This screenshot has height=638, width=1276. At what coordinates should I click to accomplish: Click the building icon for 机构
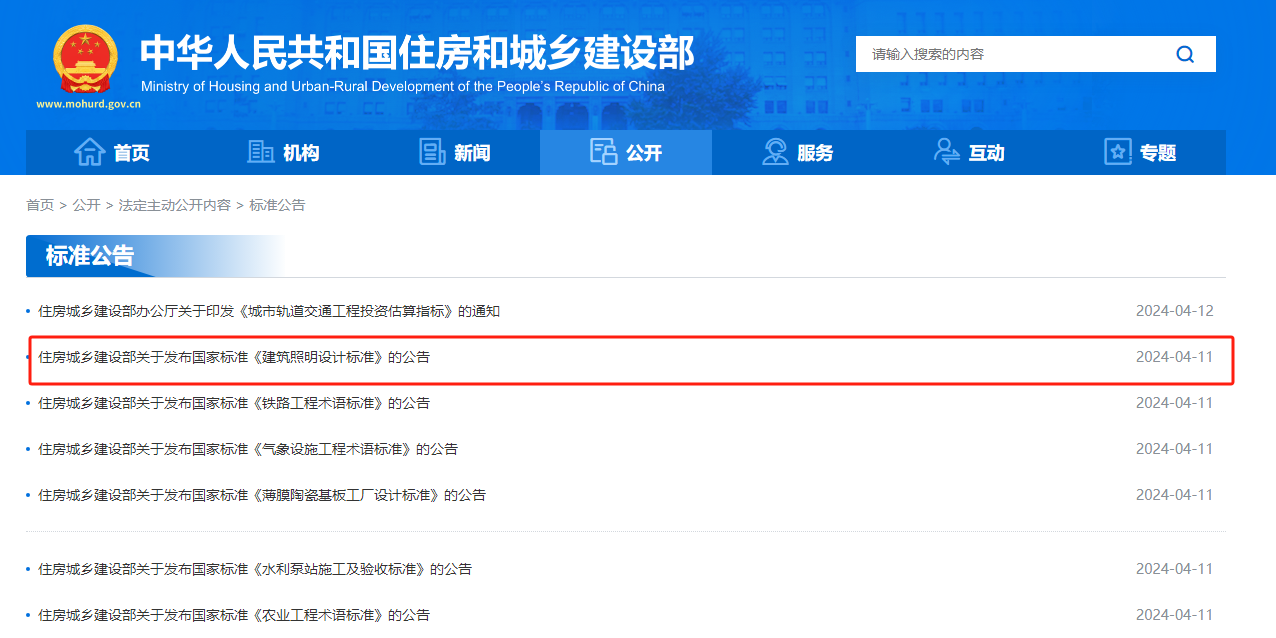click(261, 152)
